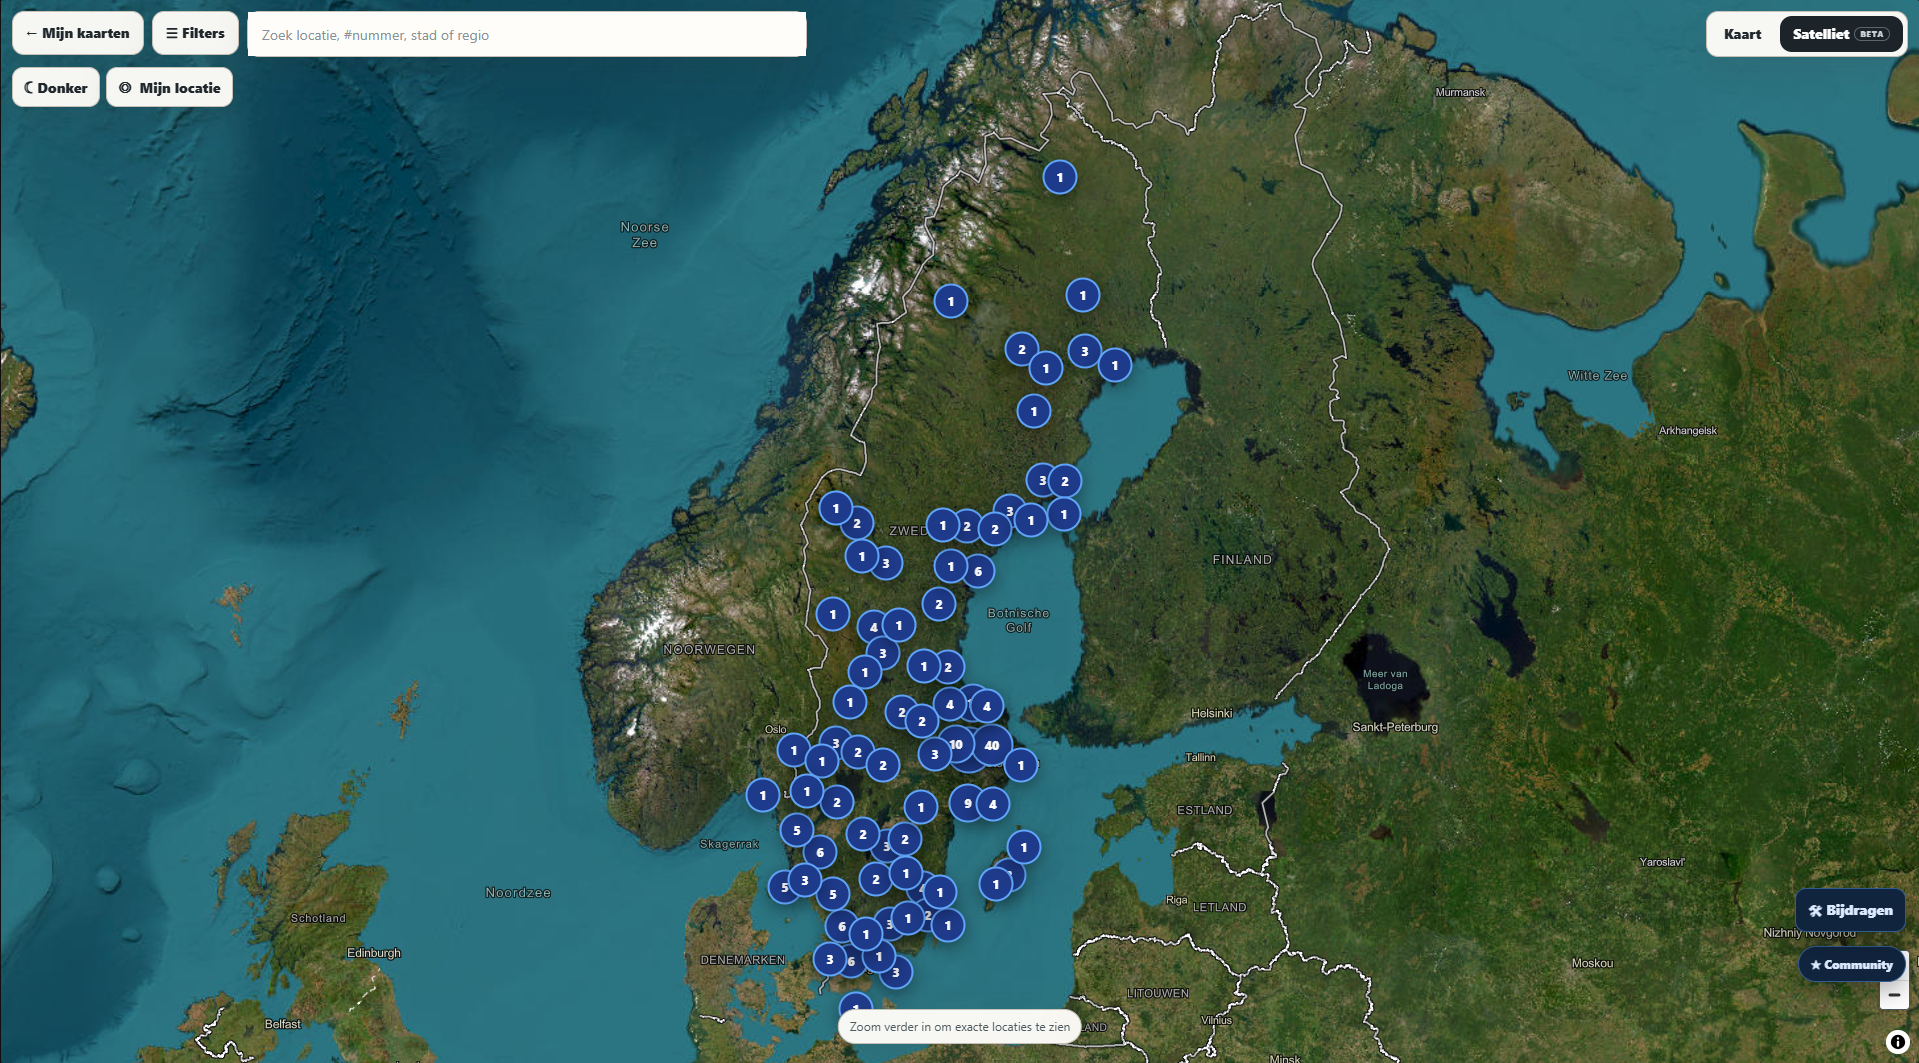Image resolution: width=1919 pixels, height=1063 pixels.
Task: Click the Witte Zee label
Action: [x=1597, y=376]
